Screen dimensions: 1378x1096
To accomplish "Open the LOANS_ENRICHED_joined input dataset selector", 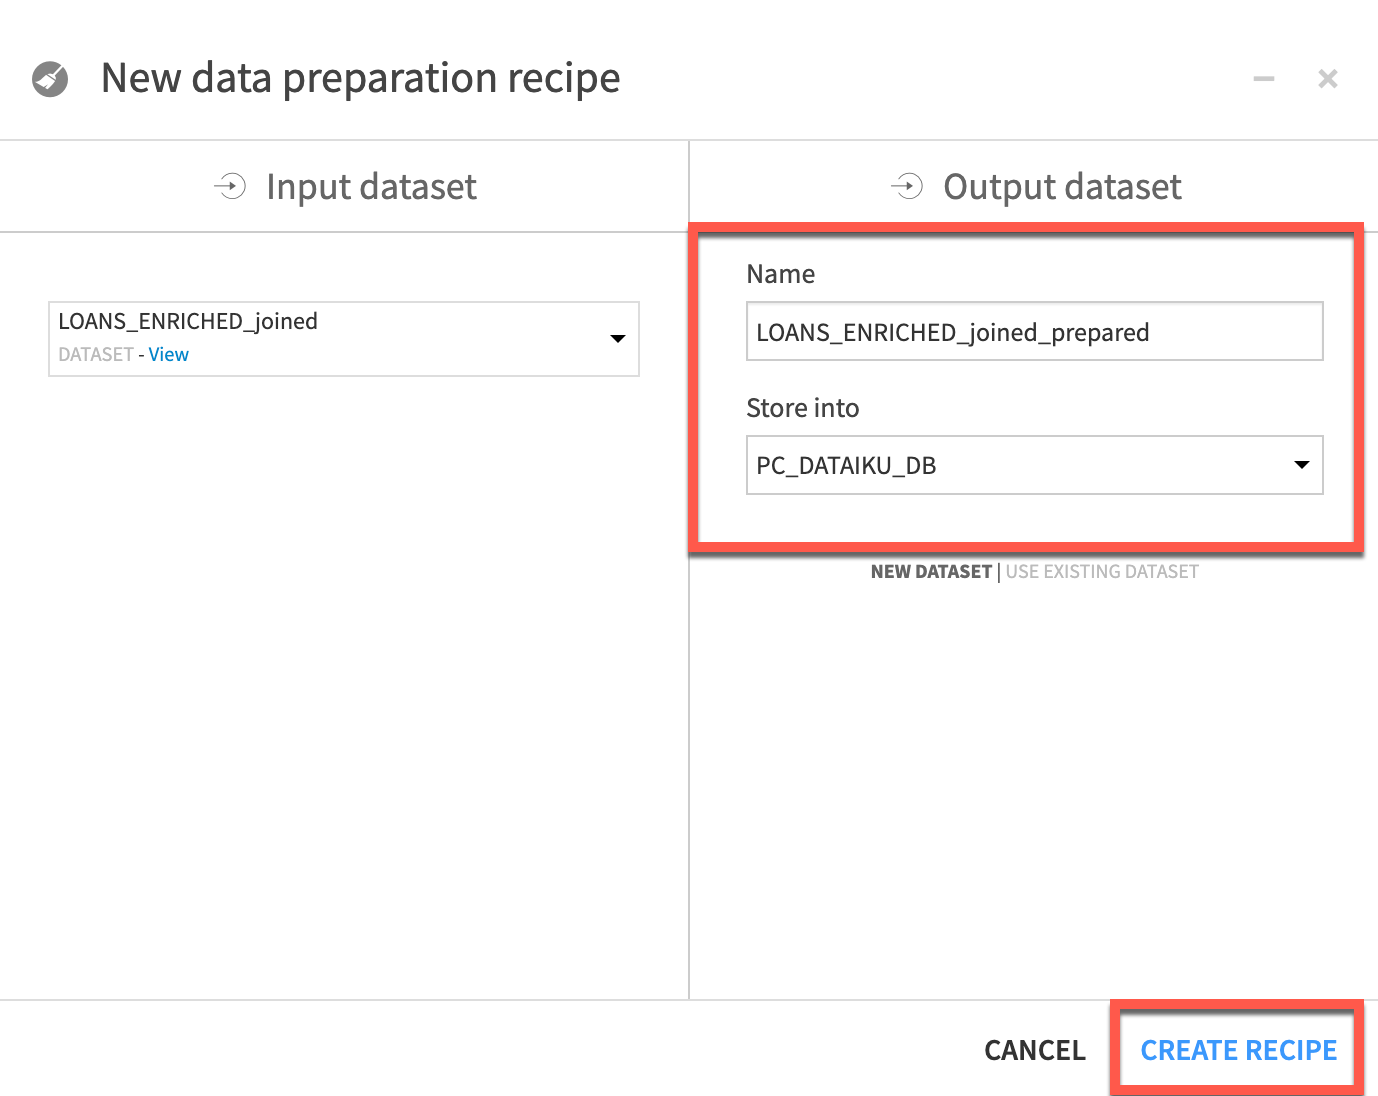I will tap(330, 338).
